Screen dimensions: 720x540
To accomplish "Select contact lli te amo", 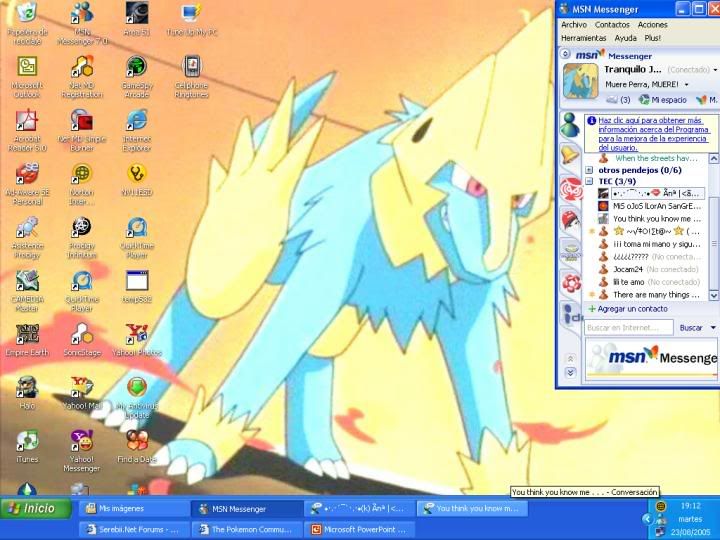I will click(x=649, y=282).
